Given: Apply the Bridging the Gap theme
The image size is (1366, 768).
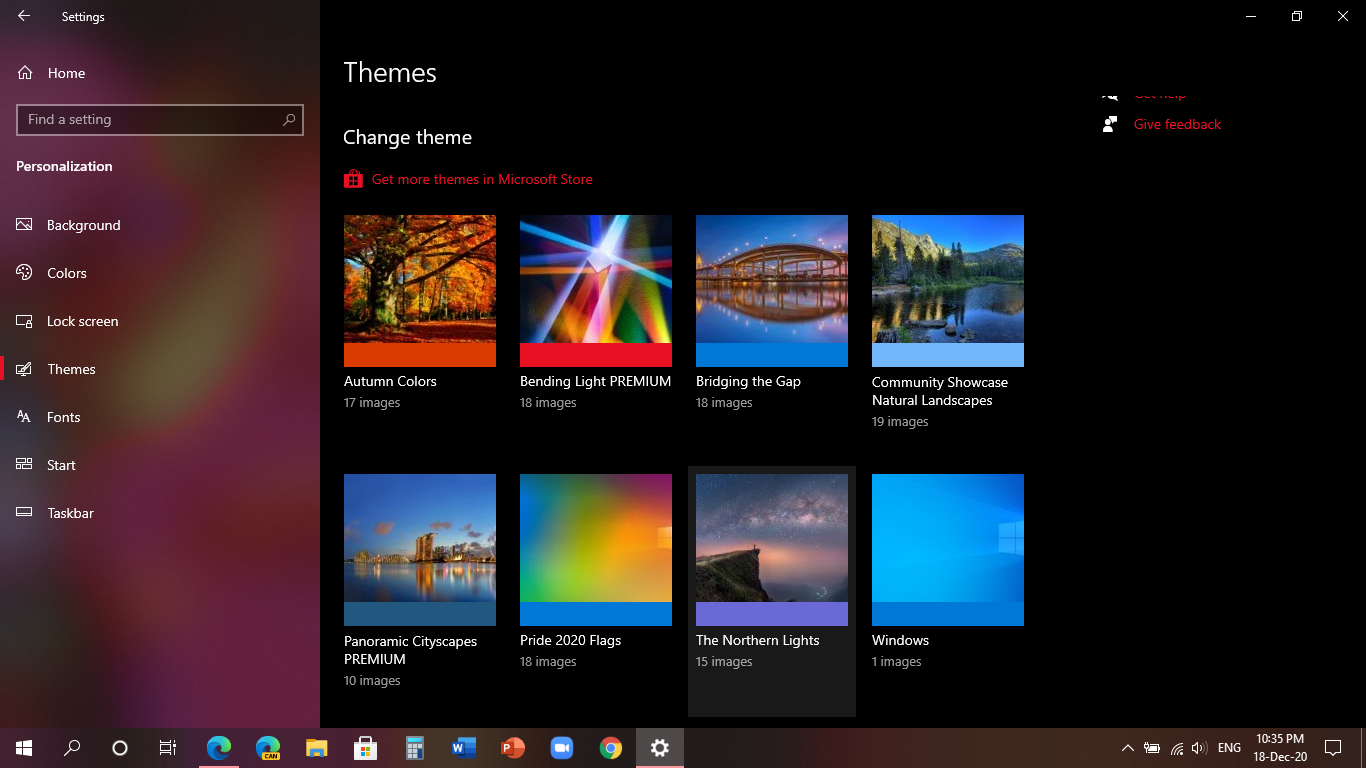Looking at the screenshot, I should click(772, 291).
